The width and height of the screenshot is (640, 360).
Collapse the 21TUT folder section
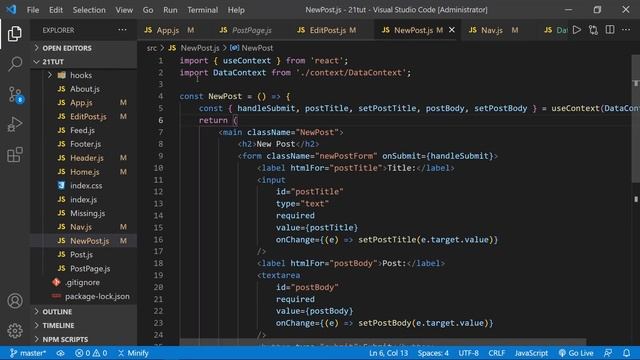tap(84, 62)
